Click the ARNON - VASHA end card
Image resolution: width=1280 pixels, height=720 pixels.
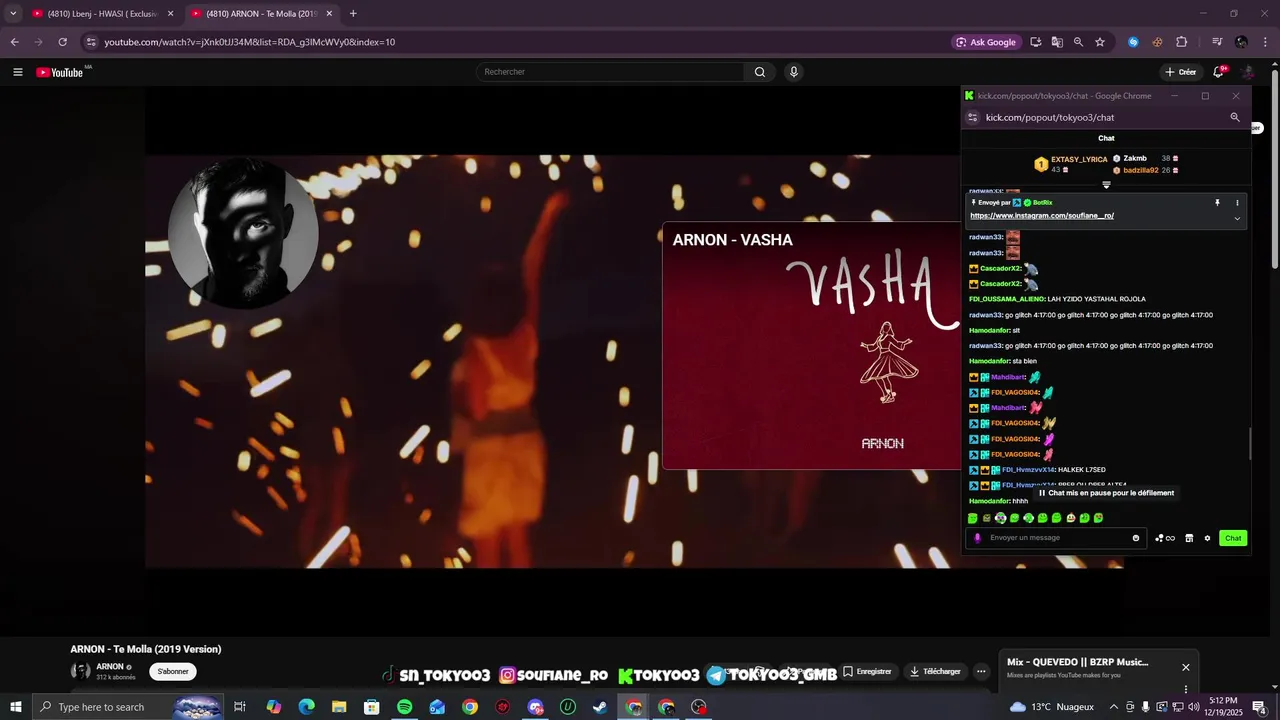(x=811, y=346)
